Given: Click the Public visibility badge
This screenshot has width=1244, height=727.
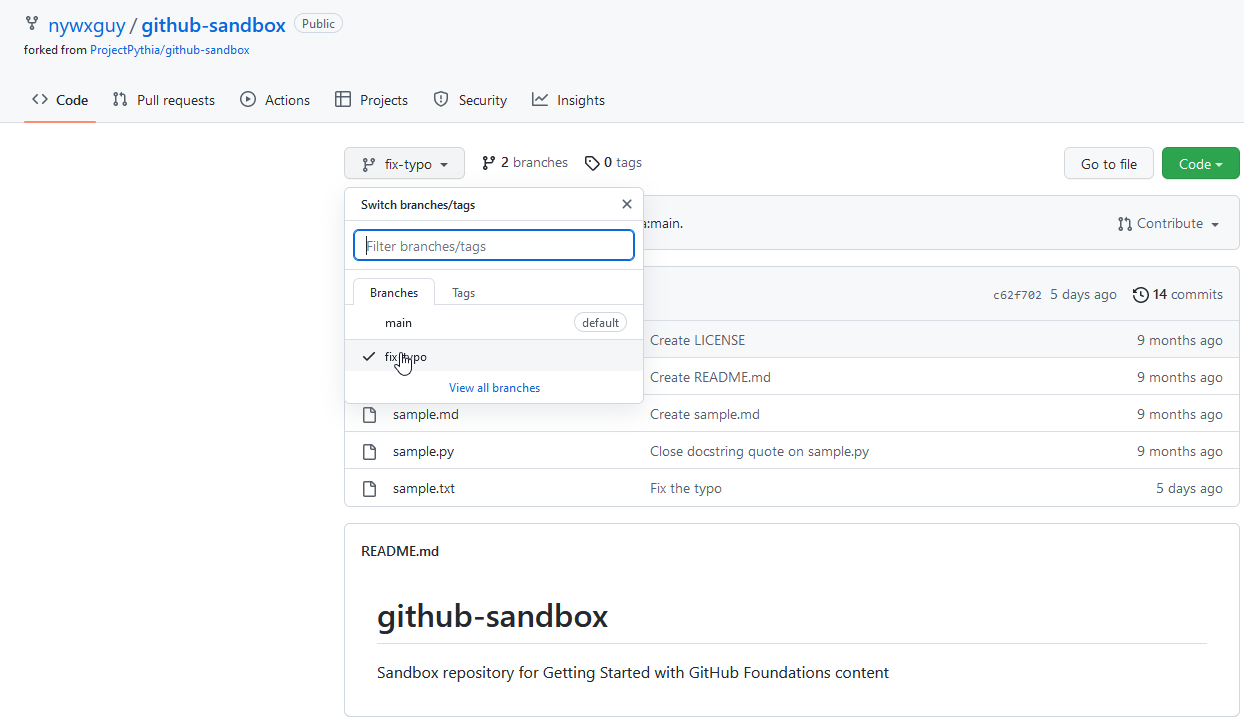Looking at the screenshot, I should point(318,24).
